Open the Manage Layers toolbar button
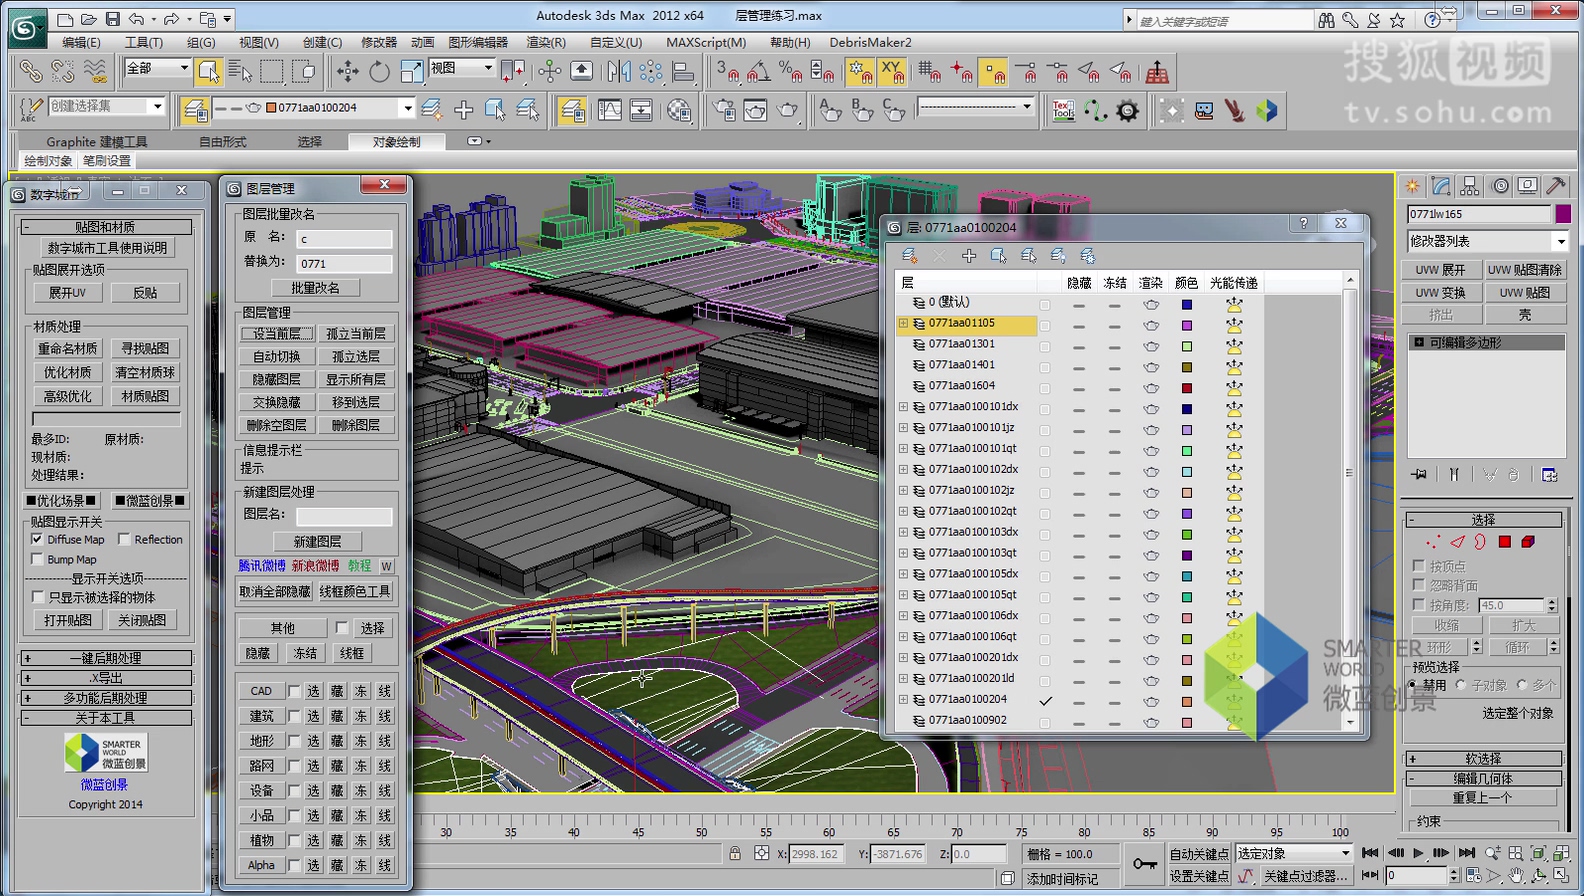Viewport: 1584px width, 896px height. [x=572, y=110]
